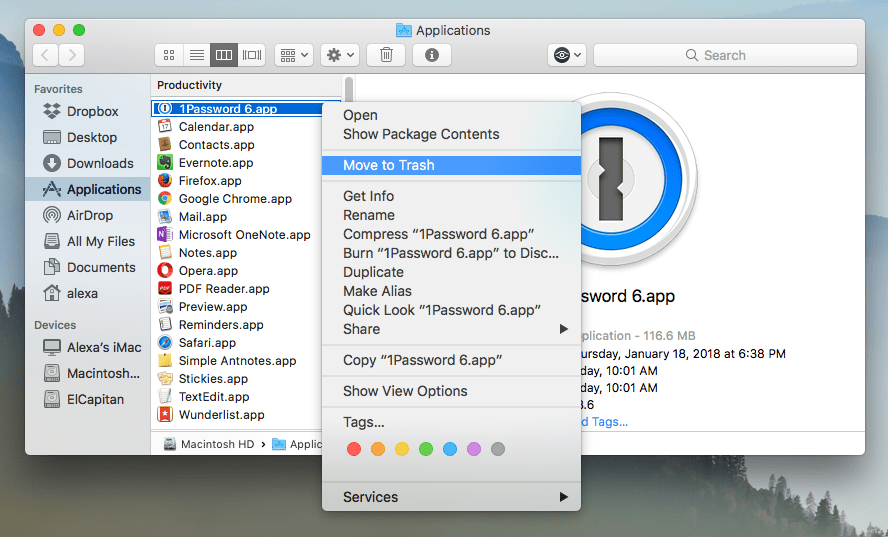Click Macintosh HD in the path bar
This screenshot has width=888, height=537.
click(209, 444)
